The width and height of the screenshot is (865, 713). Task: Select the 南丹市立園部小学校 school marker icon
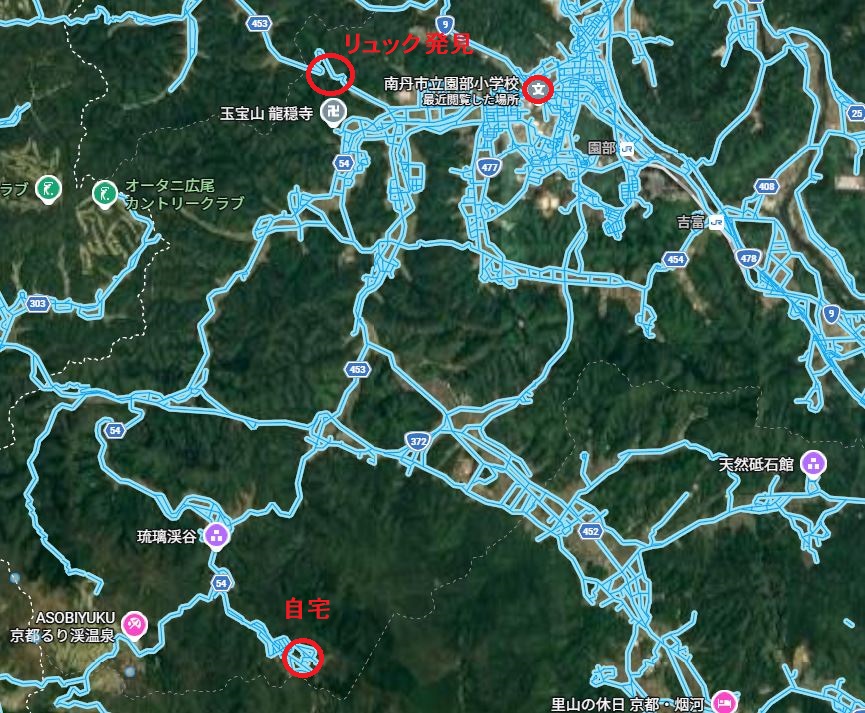(x=538, y=89)
